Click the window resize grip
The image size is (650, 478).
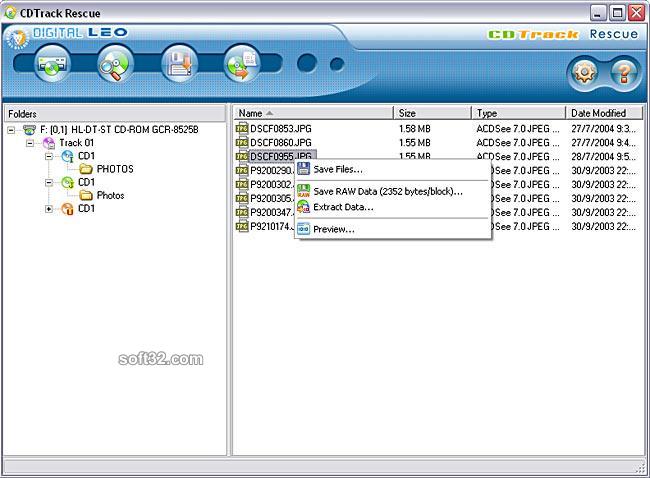point(640,468)
